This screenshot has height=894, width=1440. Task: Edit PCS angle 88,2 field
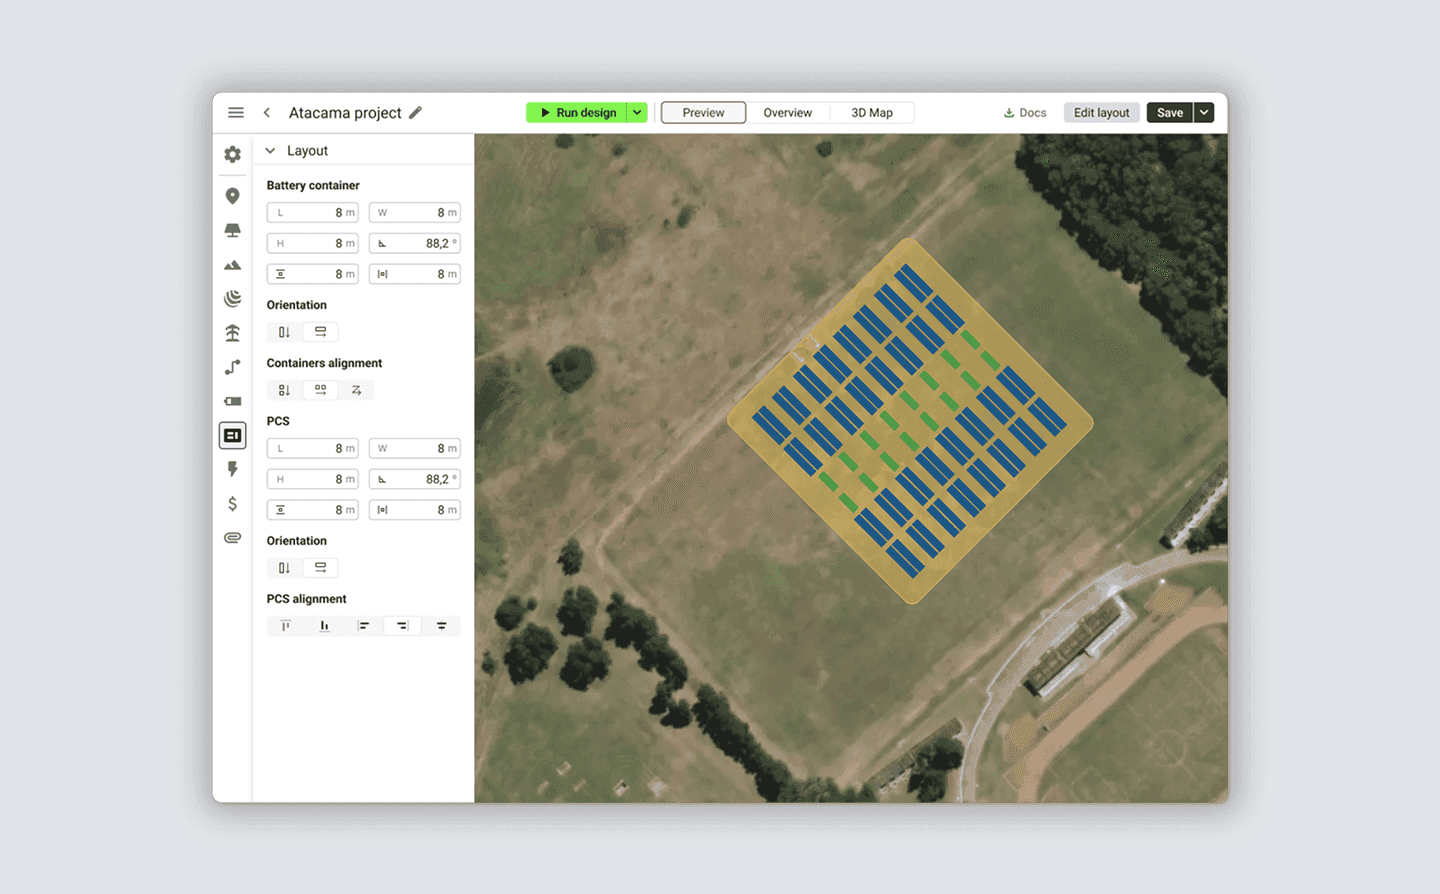(x=414, y=479)
